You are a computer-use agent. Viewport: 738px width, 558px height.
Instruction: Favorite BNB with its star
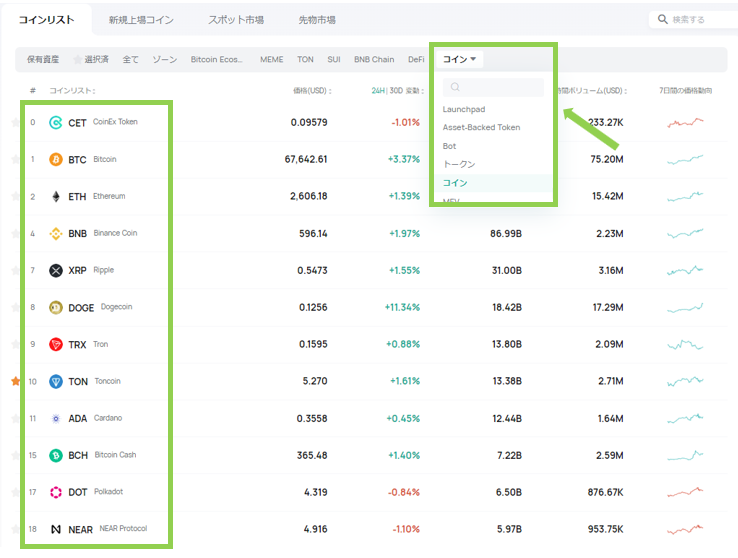16,233
